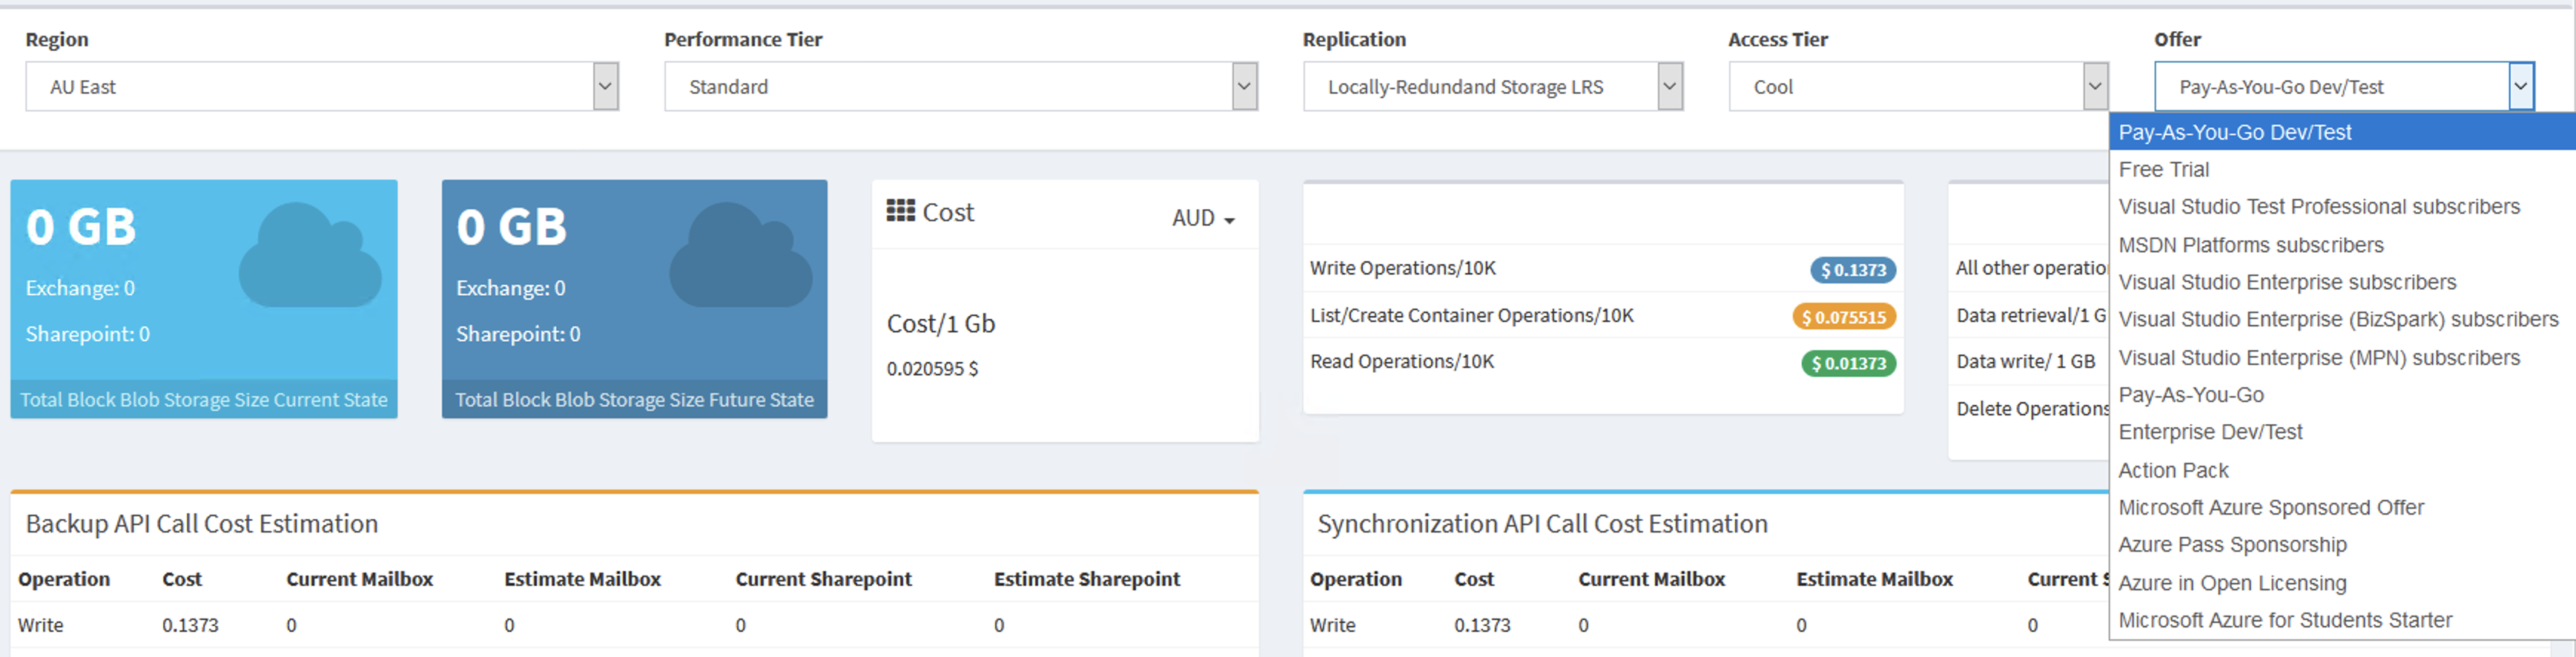Open the AUD currency dropdown
2576x657 pixels.
(x=1203, y=218)
